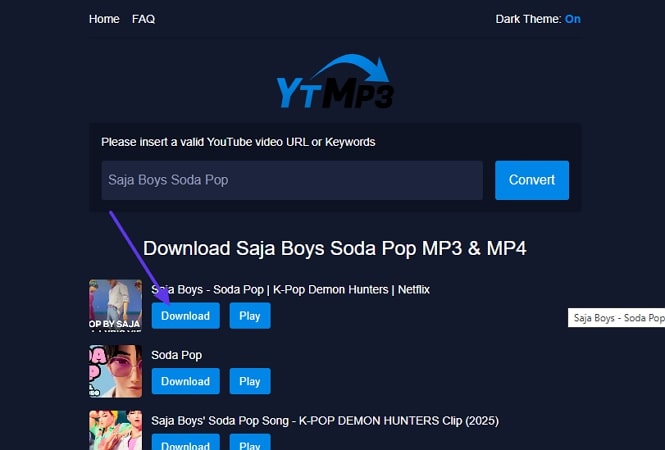The height and width of the screenshot is (450, 665).
Task: Open the Home link
Action: click(104, 19)
